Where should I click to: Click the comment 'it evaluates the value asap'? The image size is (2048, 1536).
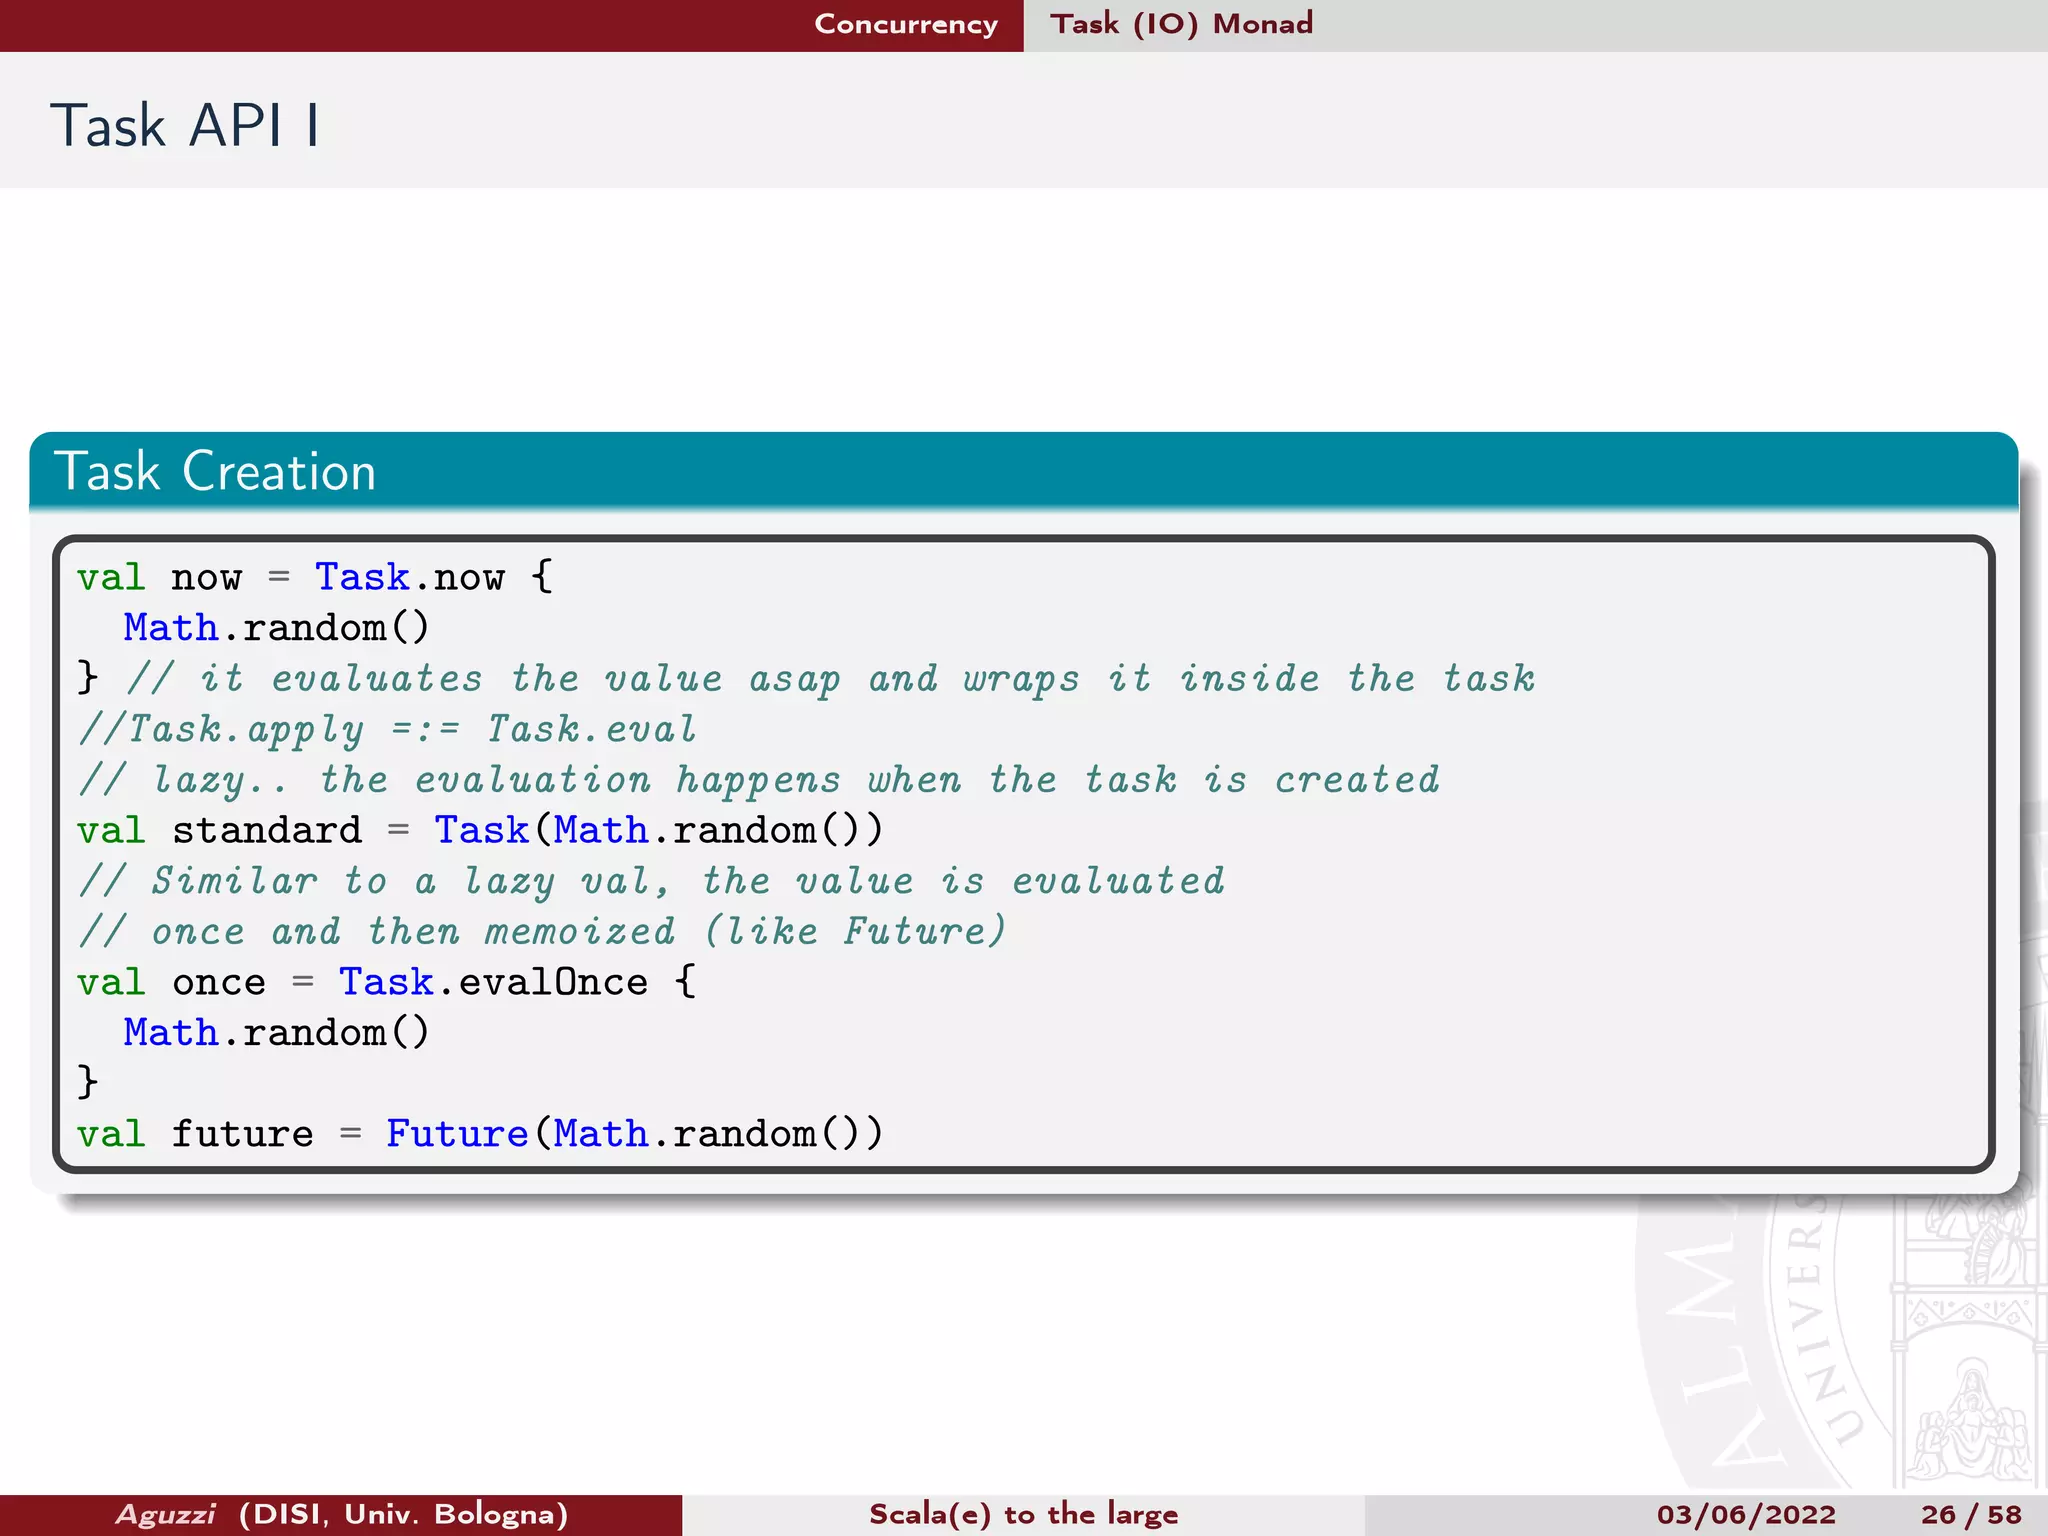tap(520, 679)
